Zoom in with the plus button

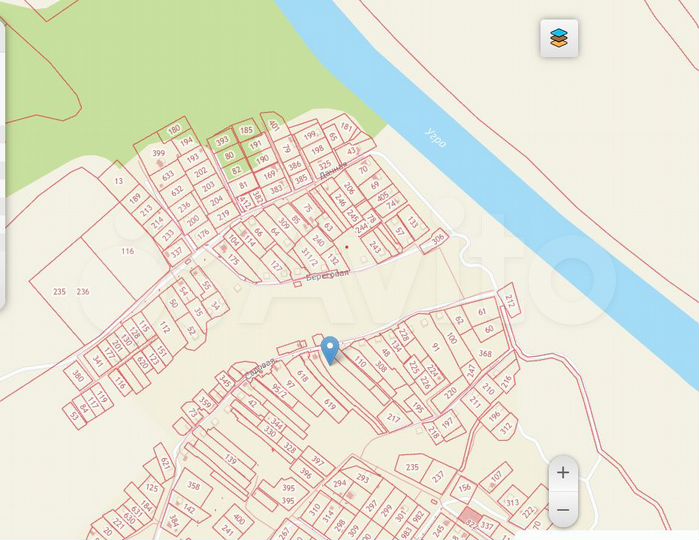tap(563, 473)
